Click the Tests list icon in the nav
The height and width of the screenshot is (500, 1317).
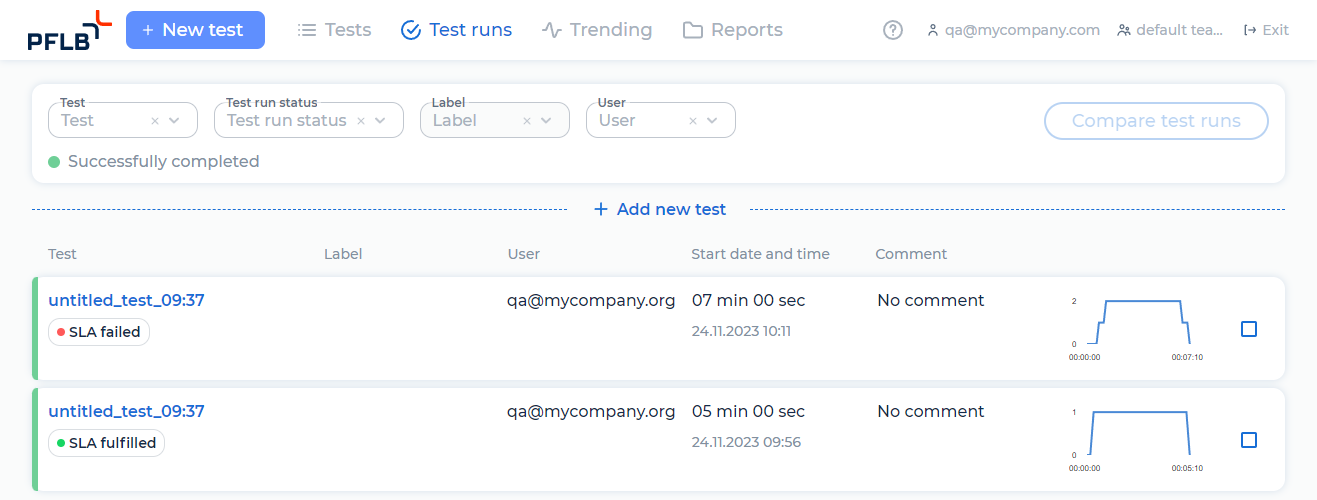(307, 30)
